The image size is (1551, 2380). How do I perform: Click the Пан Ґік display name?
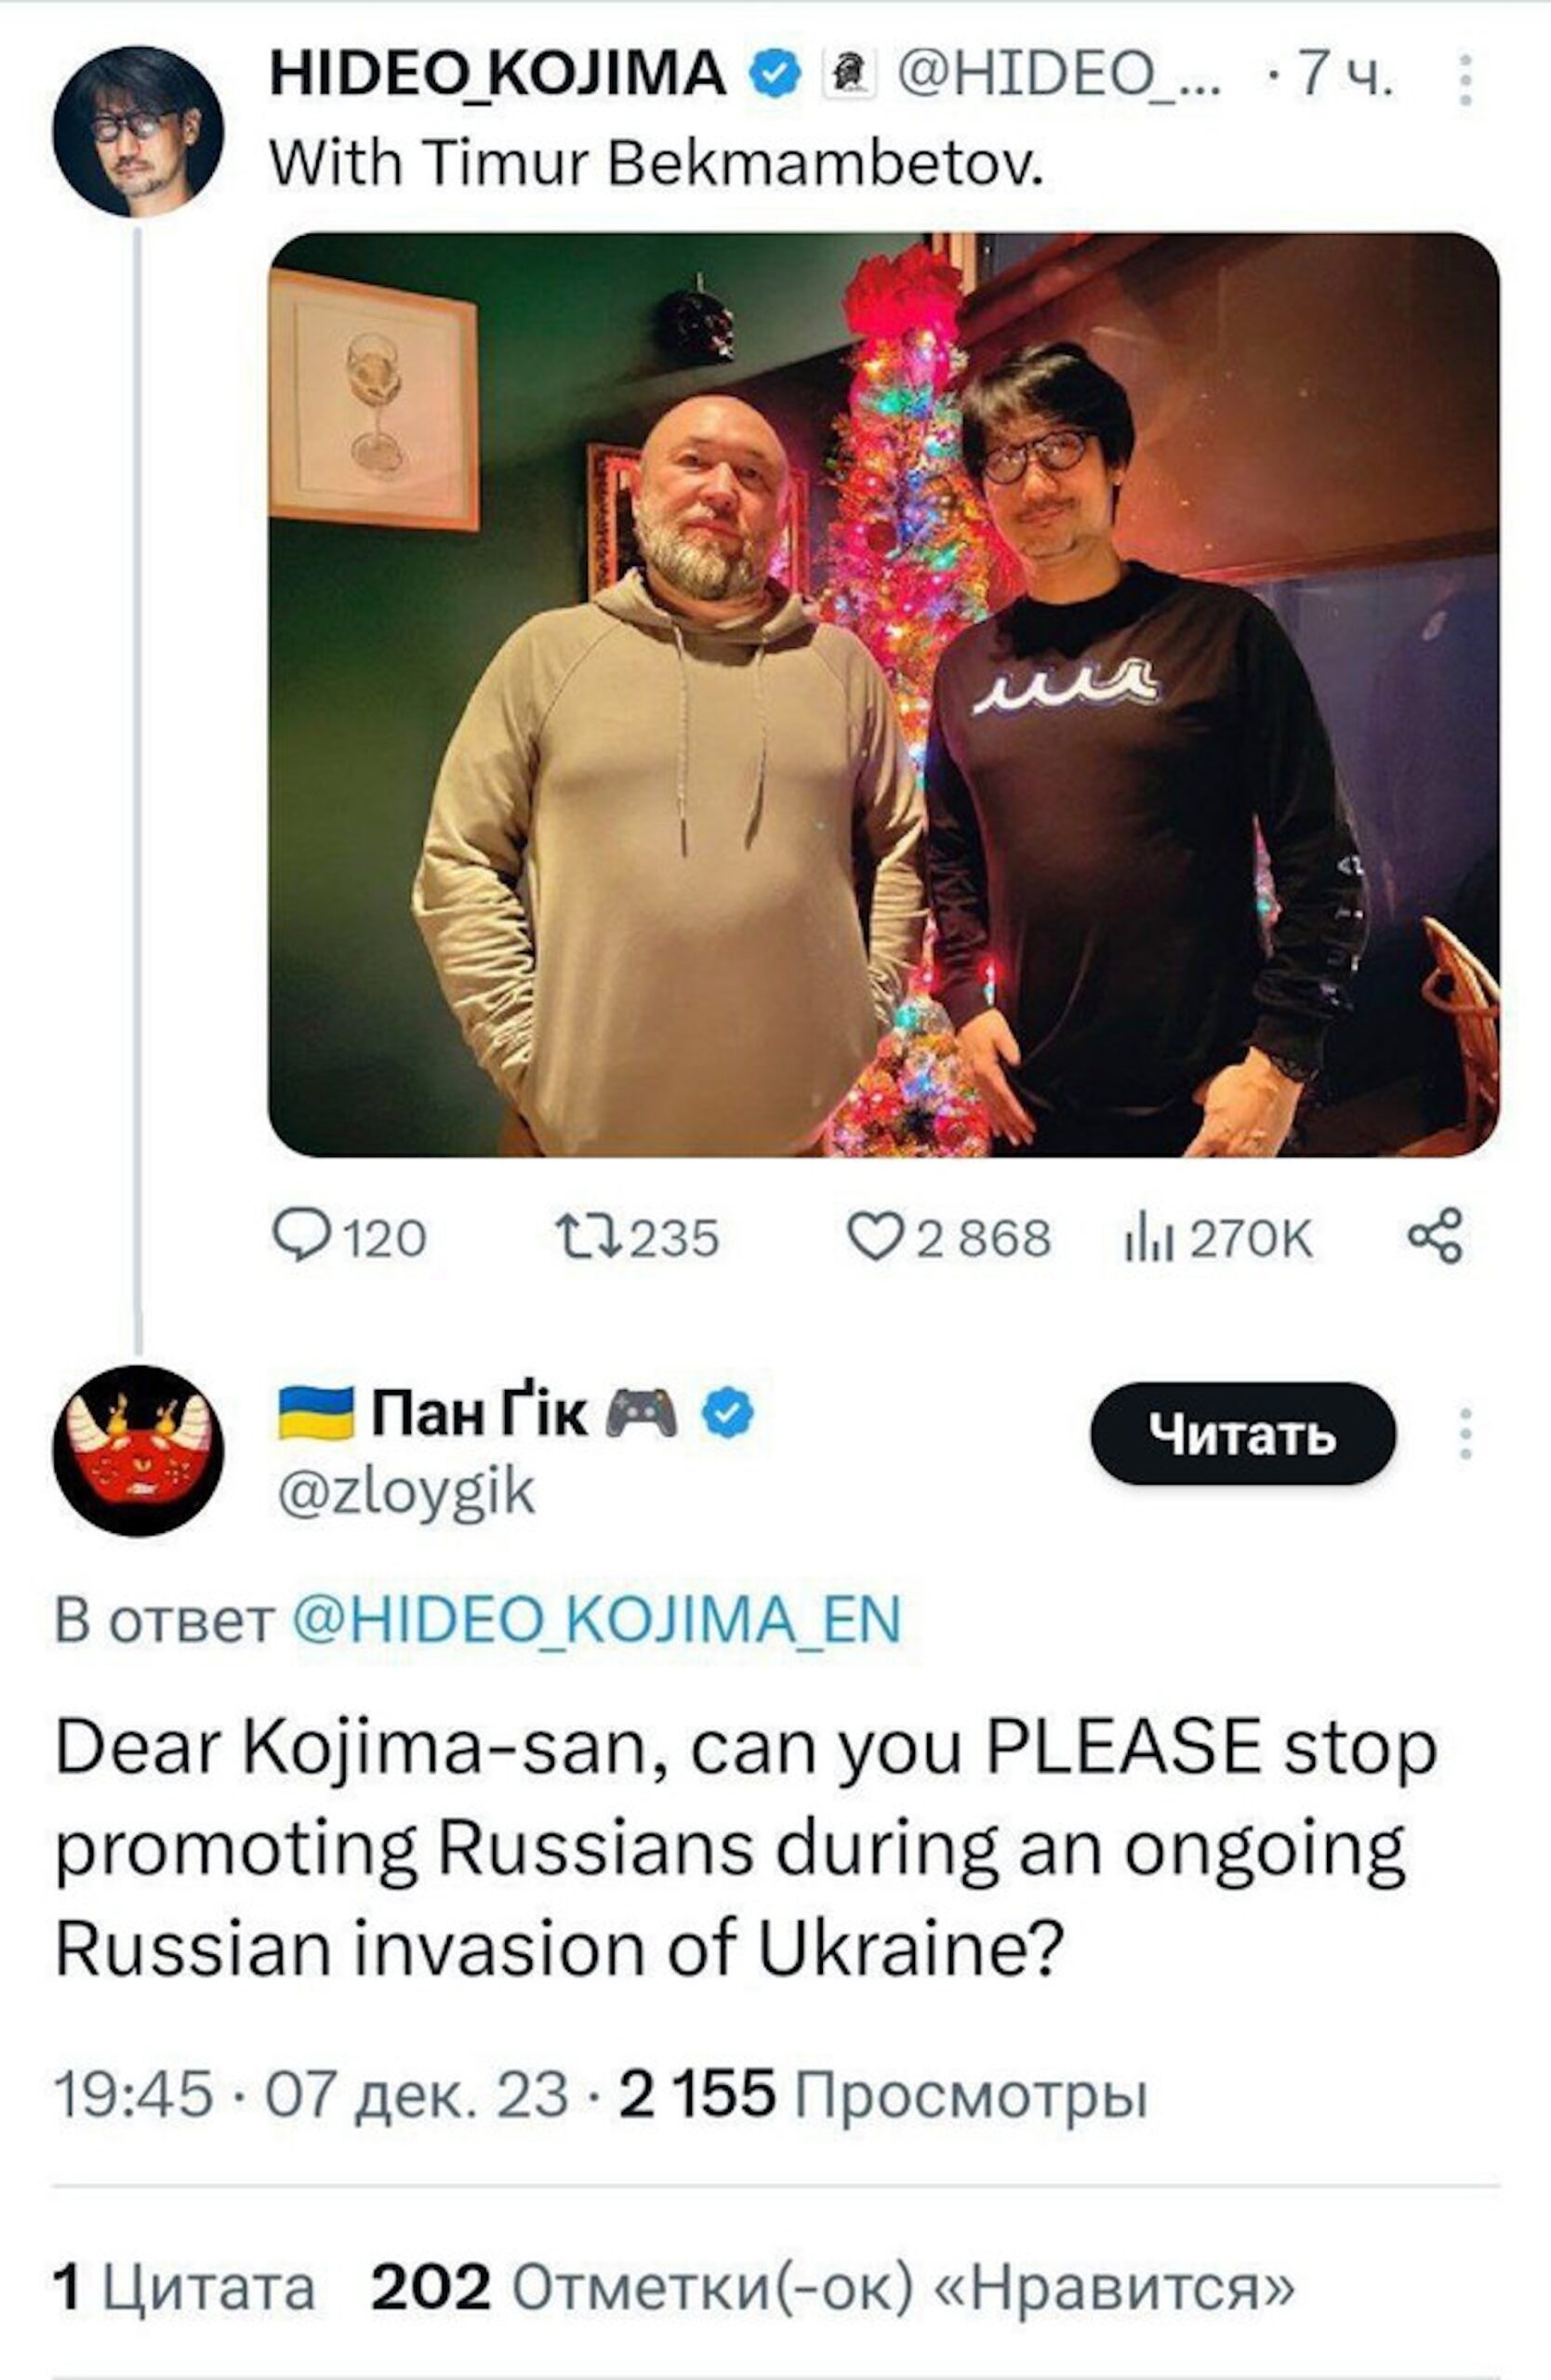[x=479, y=1414]
